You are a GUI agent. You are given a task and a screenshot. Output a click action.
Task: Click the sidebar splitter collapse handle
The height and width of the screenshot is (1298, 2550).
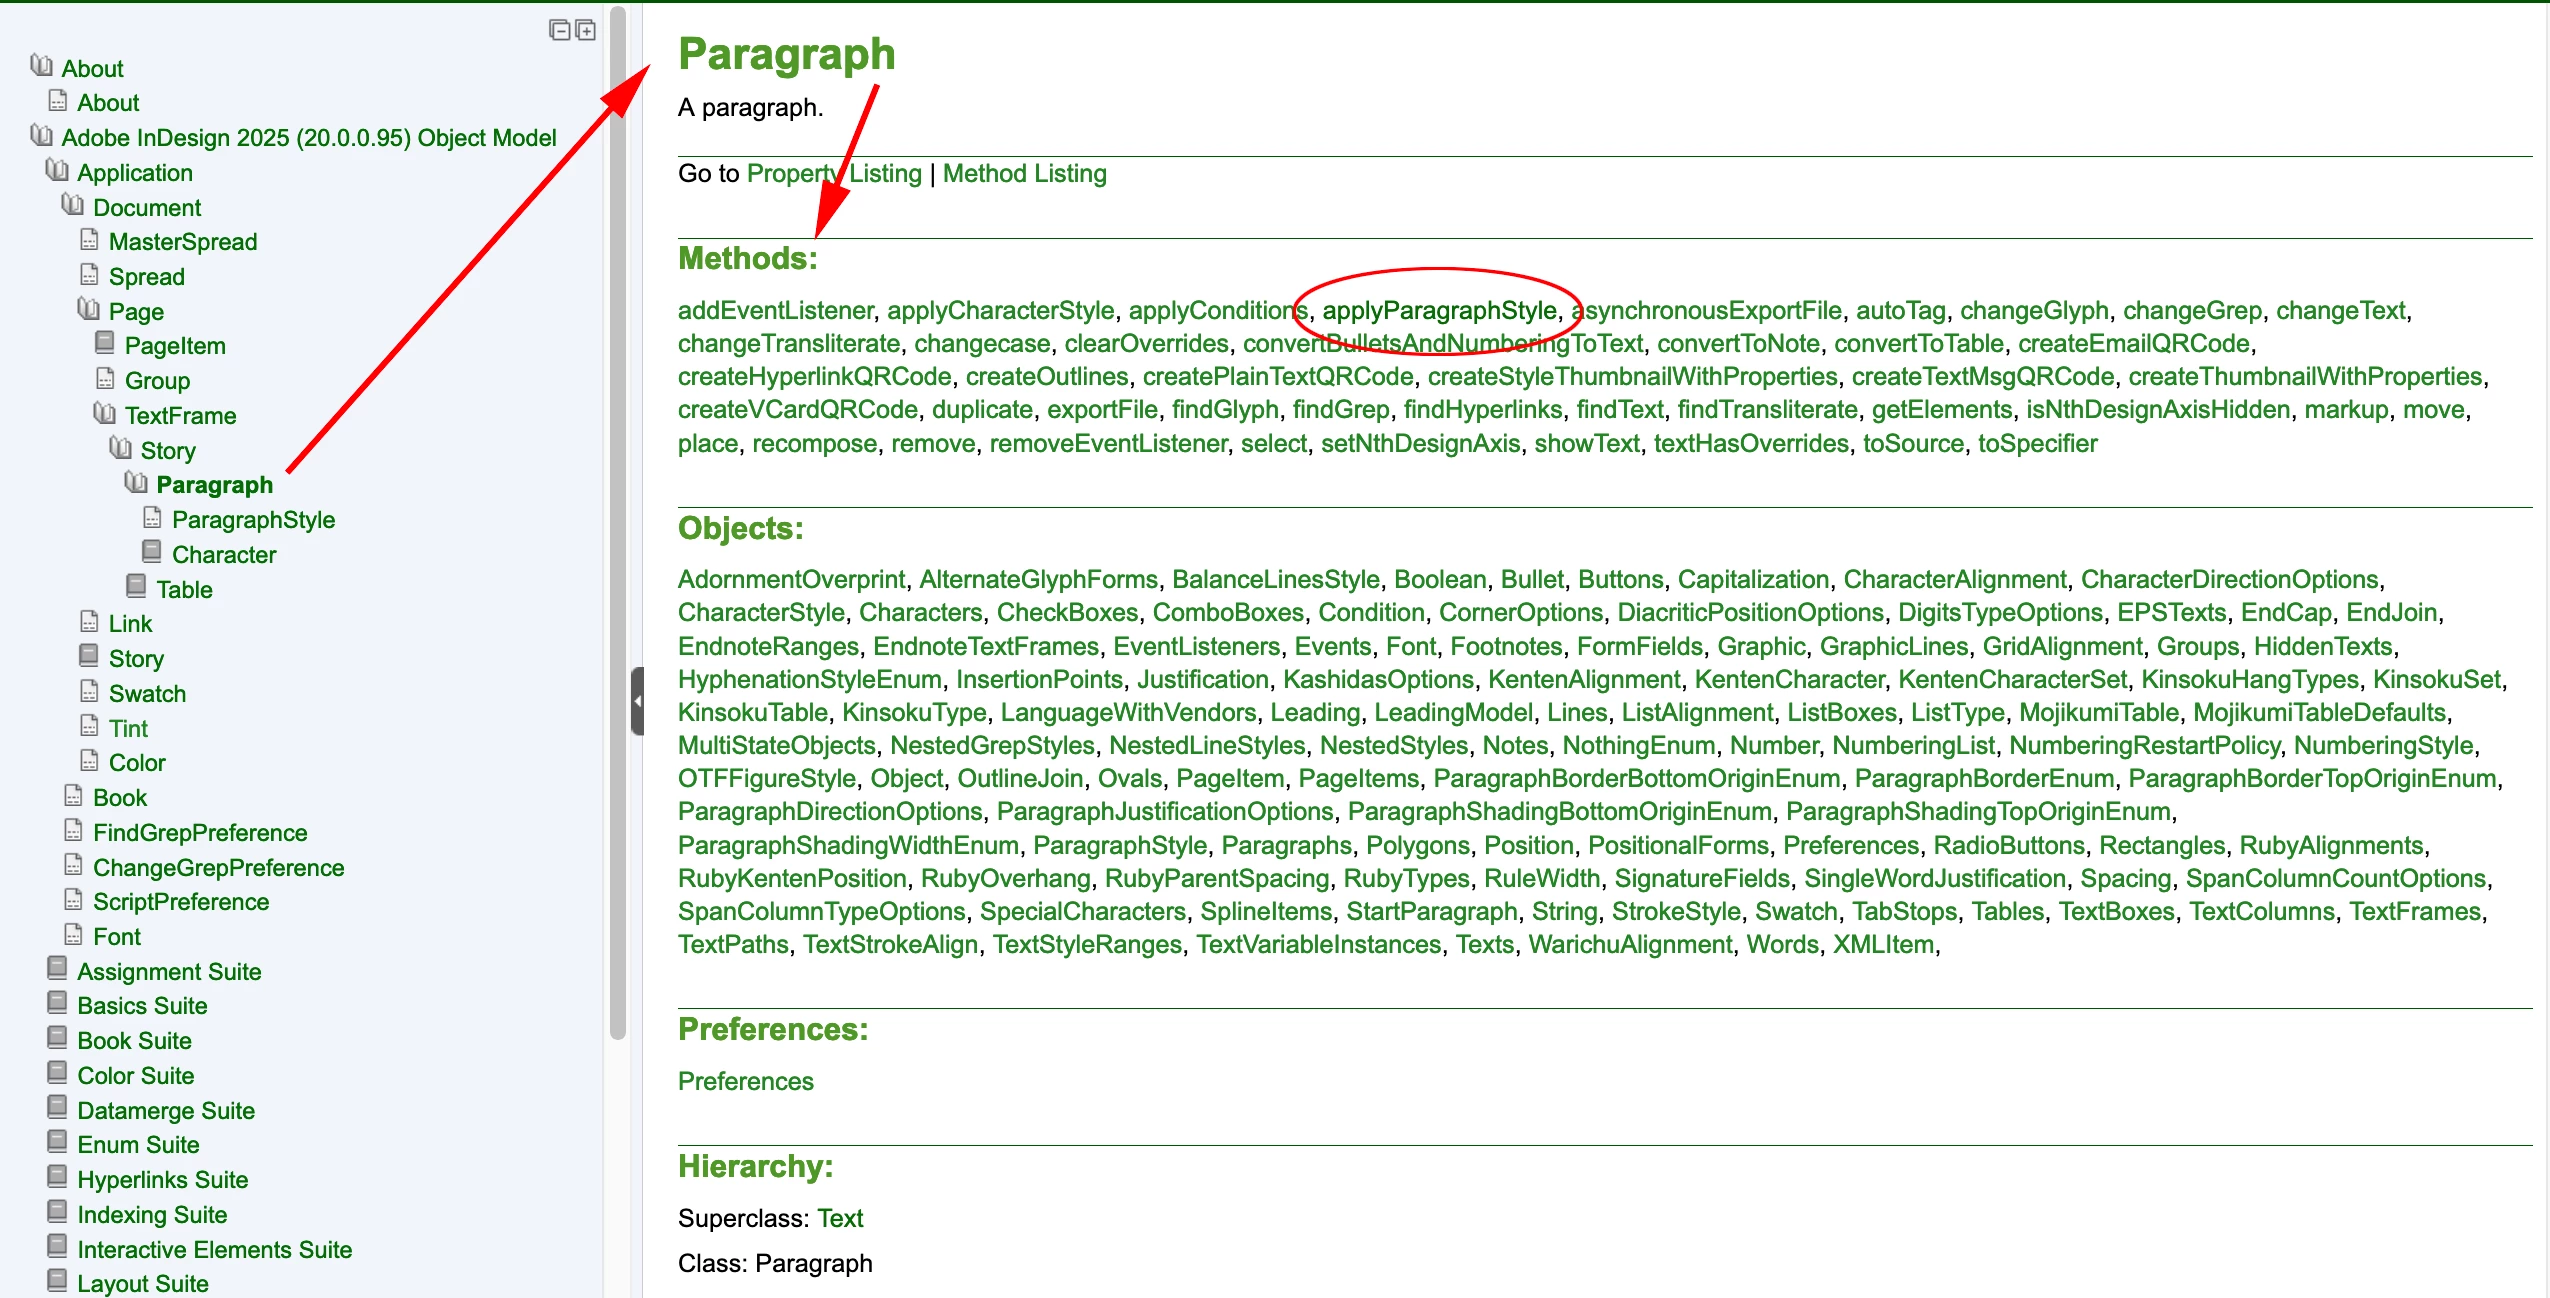[x=637, y=701]
